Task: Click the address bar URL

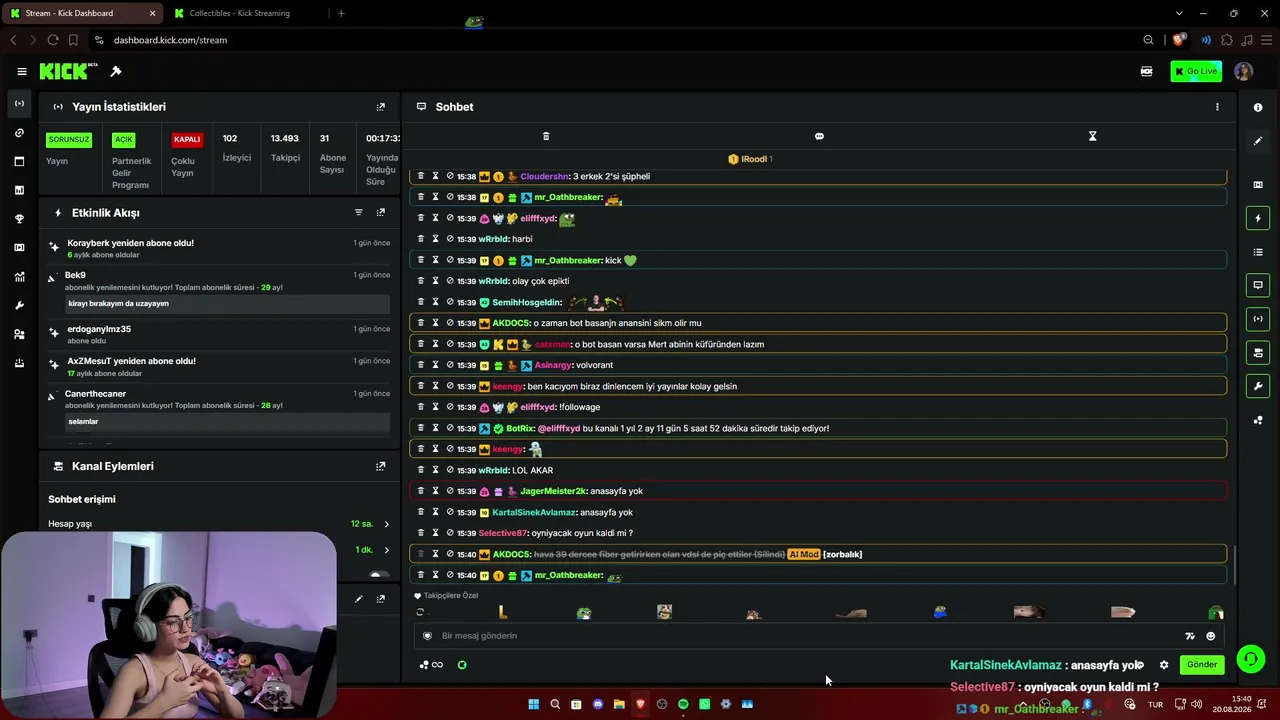Action: [170, 40]
